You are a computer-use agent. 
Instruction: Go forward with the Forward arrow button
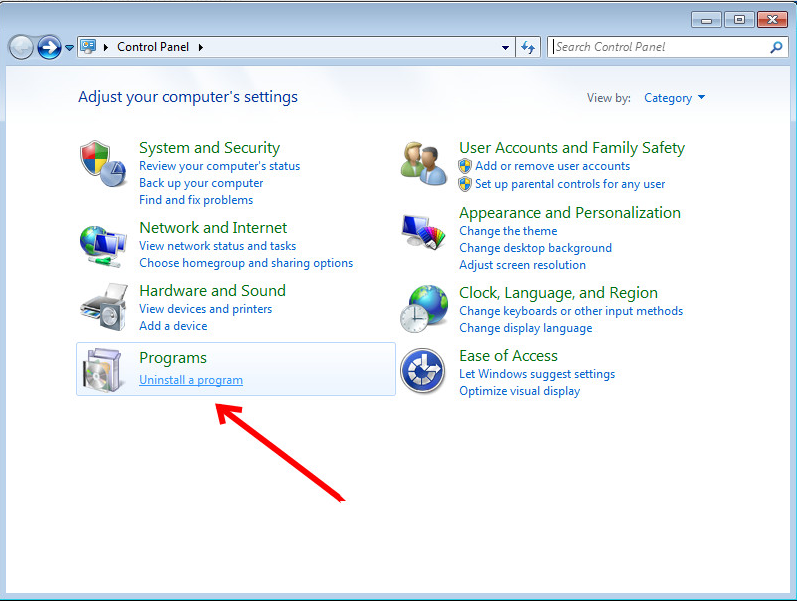(49, 47)
